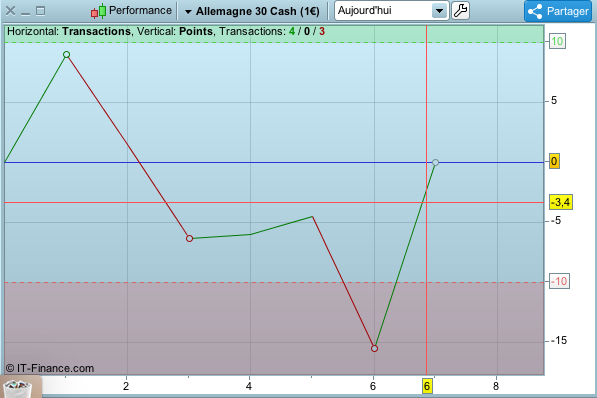
Task: Select the red low marker at transaction 6
Action: (x=374, y=348)
